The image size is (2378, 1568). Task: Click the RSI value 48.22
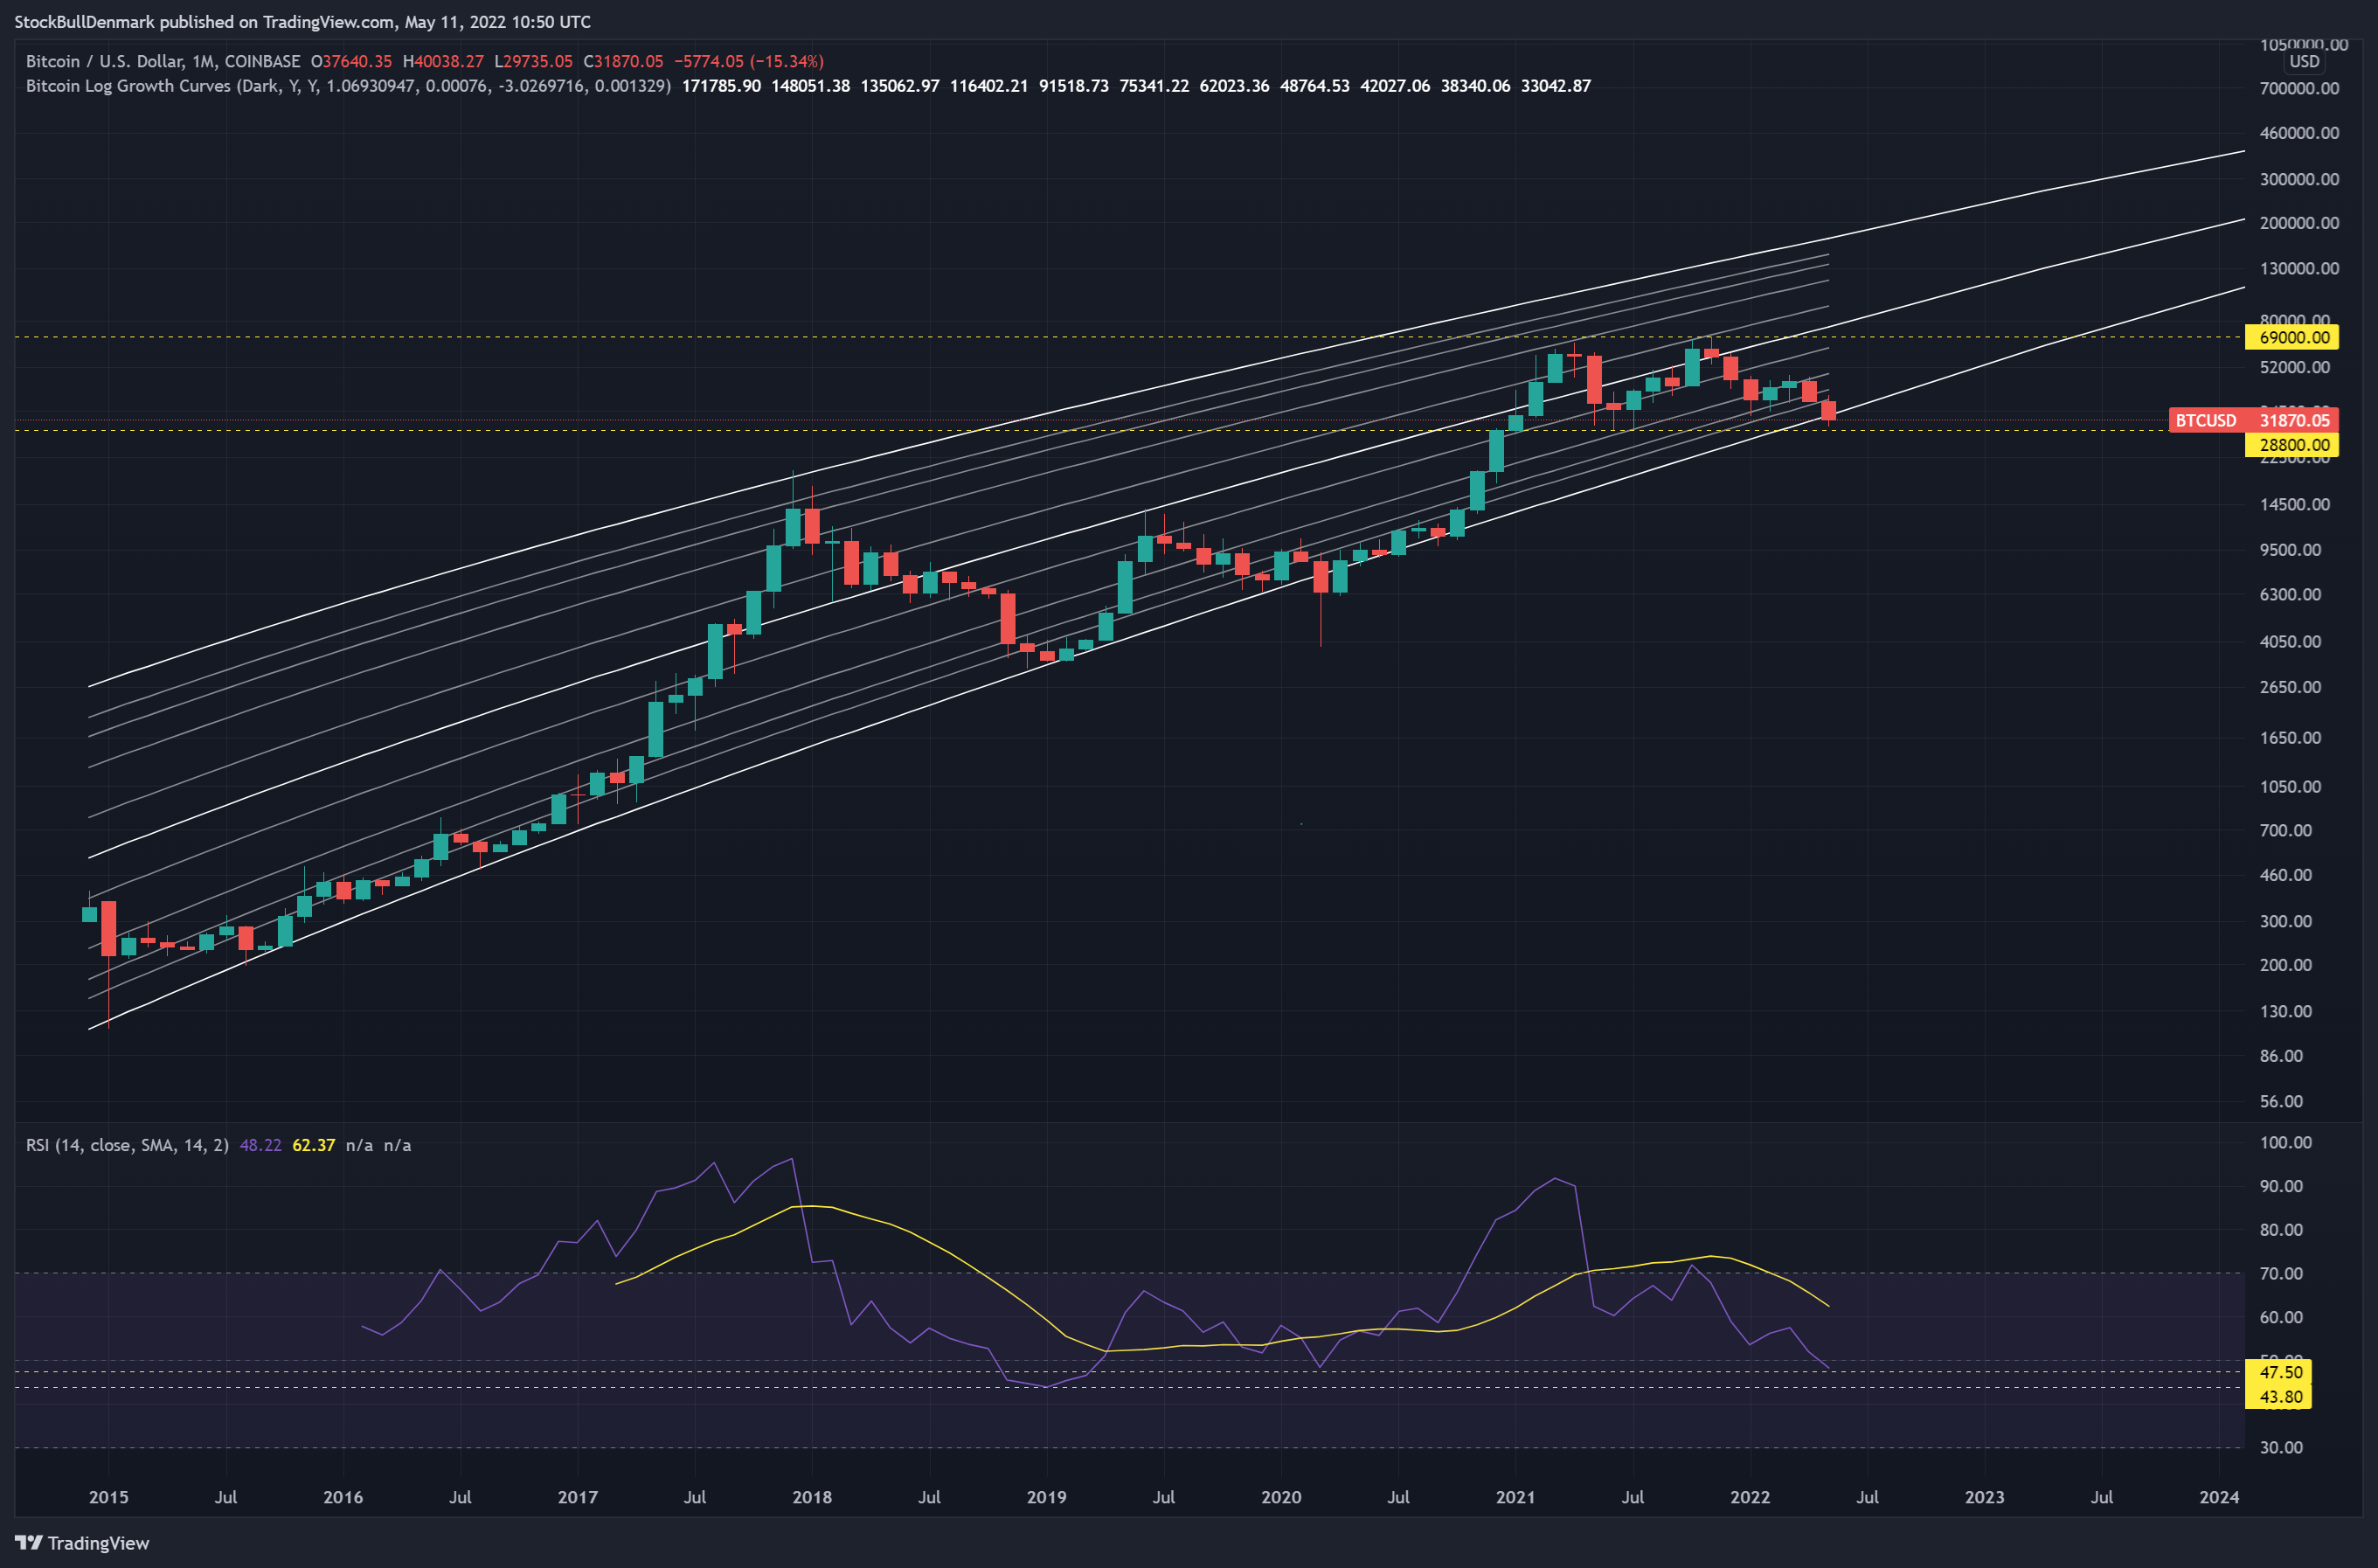coord(260,1145)
